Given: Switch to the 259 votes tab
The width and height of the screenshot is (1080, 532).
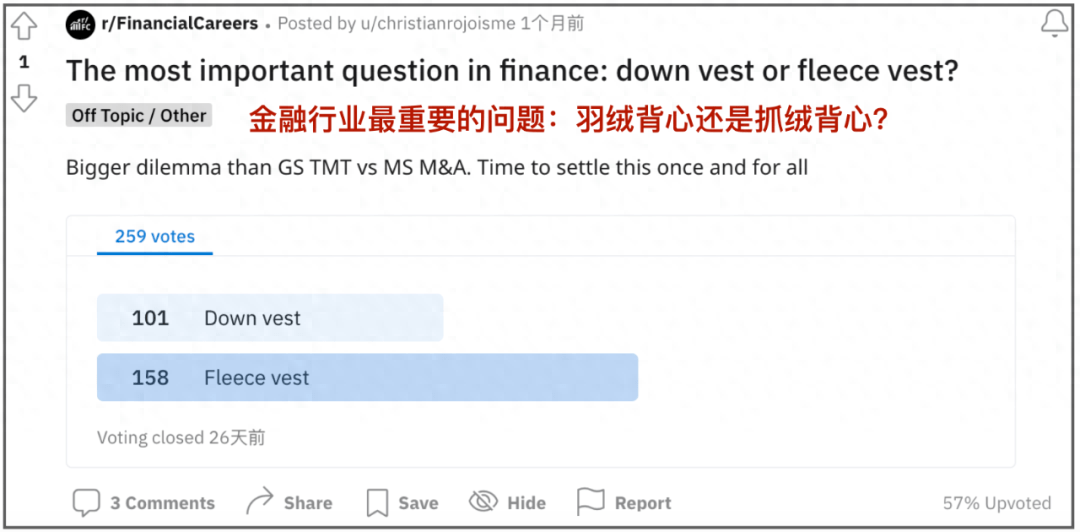Looking at the screenshot, I should click(x=155, y=237).
